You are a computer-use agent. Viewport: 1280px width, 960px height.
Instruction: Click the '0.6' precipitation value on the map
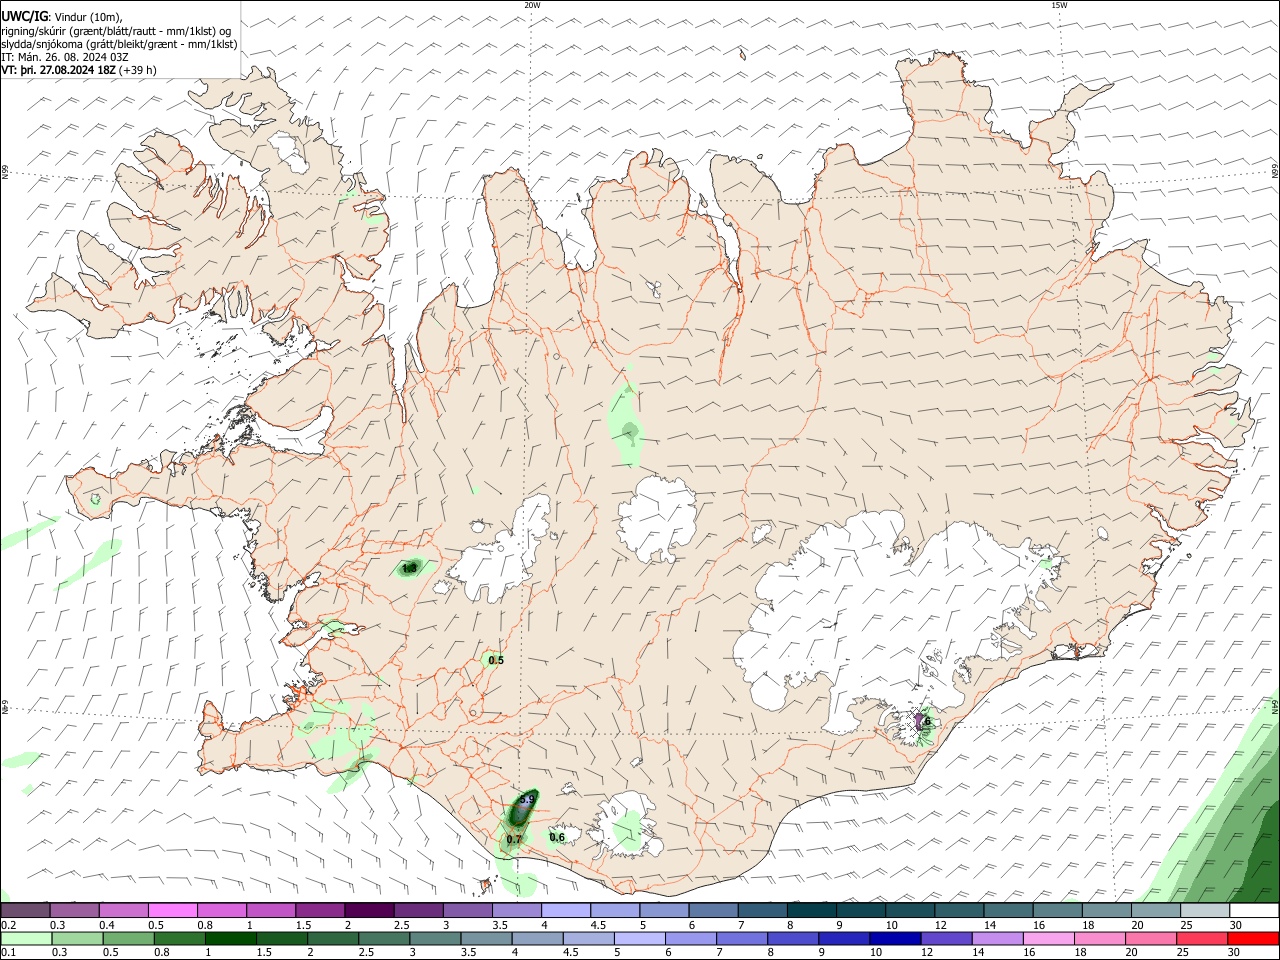[x=557, y=837]
